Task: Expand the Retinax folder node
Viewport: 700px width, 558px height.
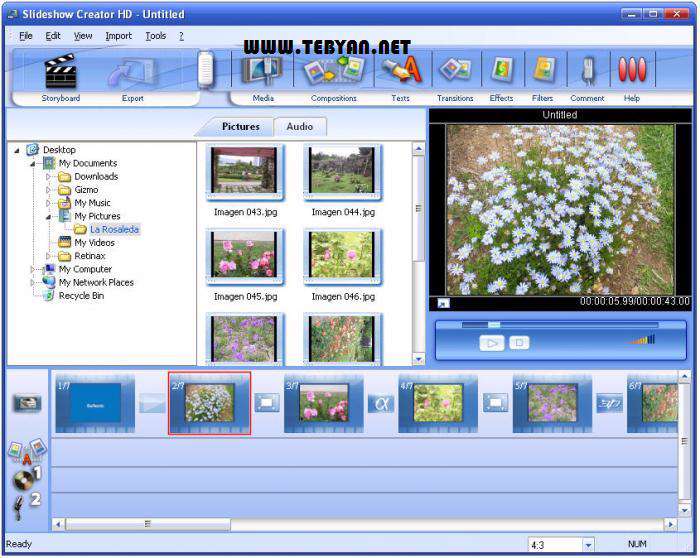Action: pyautogui.click(x=48, y=256)
